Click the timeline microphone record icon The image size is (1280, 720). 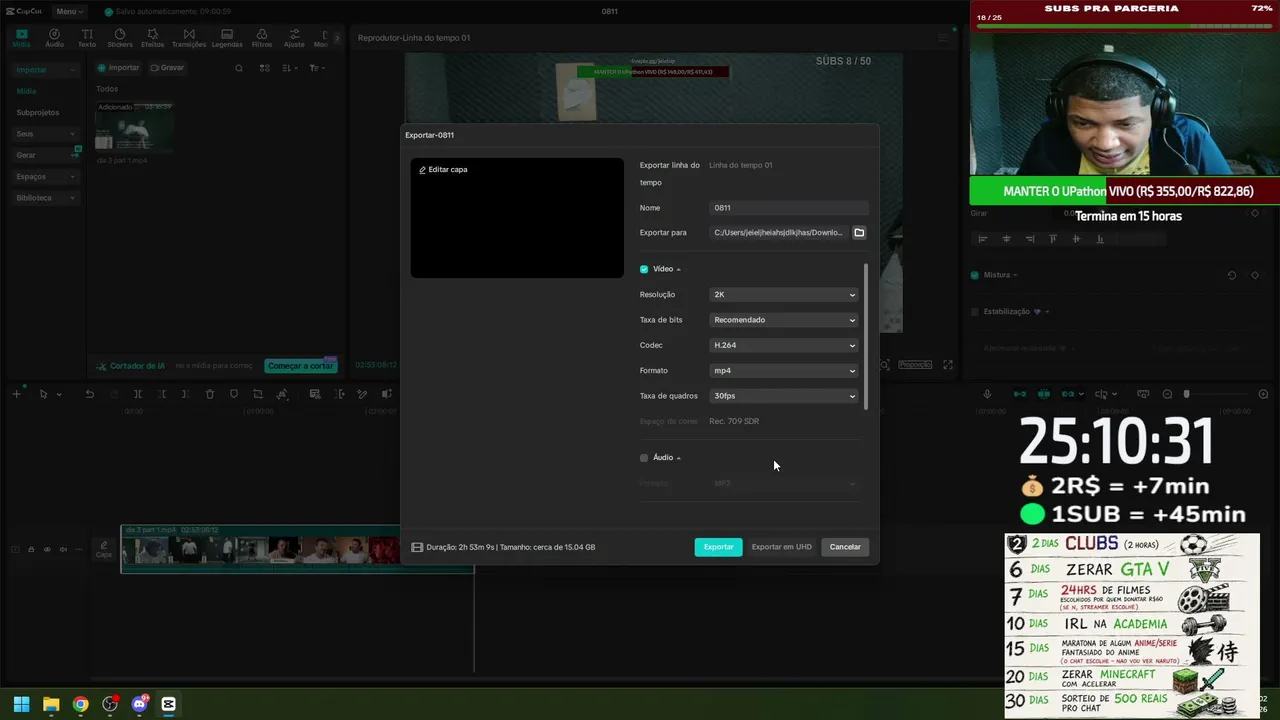[988, 394]
